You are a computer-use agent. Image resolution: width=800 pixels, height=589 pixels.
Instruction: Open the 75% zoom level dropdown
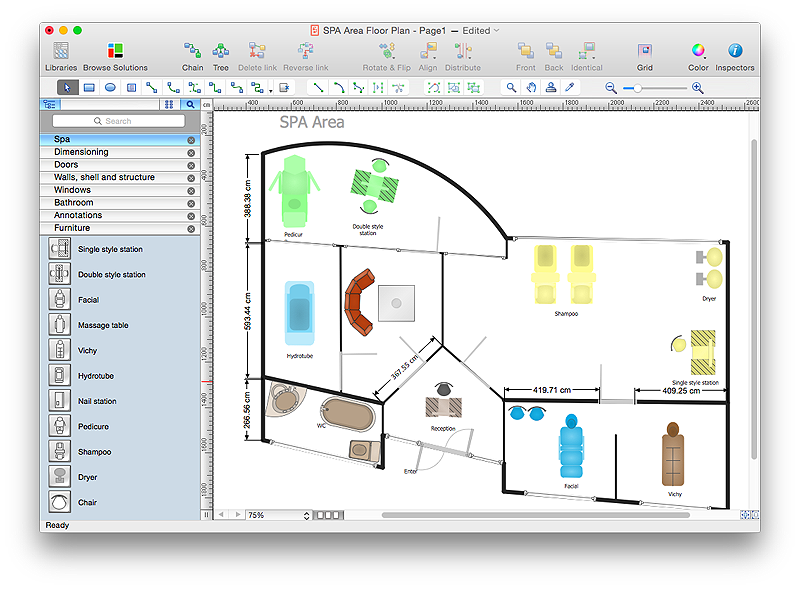tap(279, 515)
